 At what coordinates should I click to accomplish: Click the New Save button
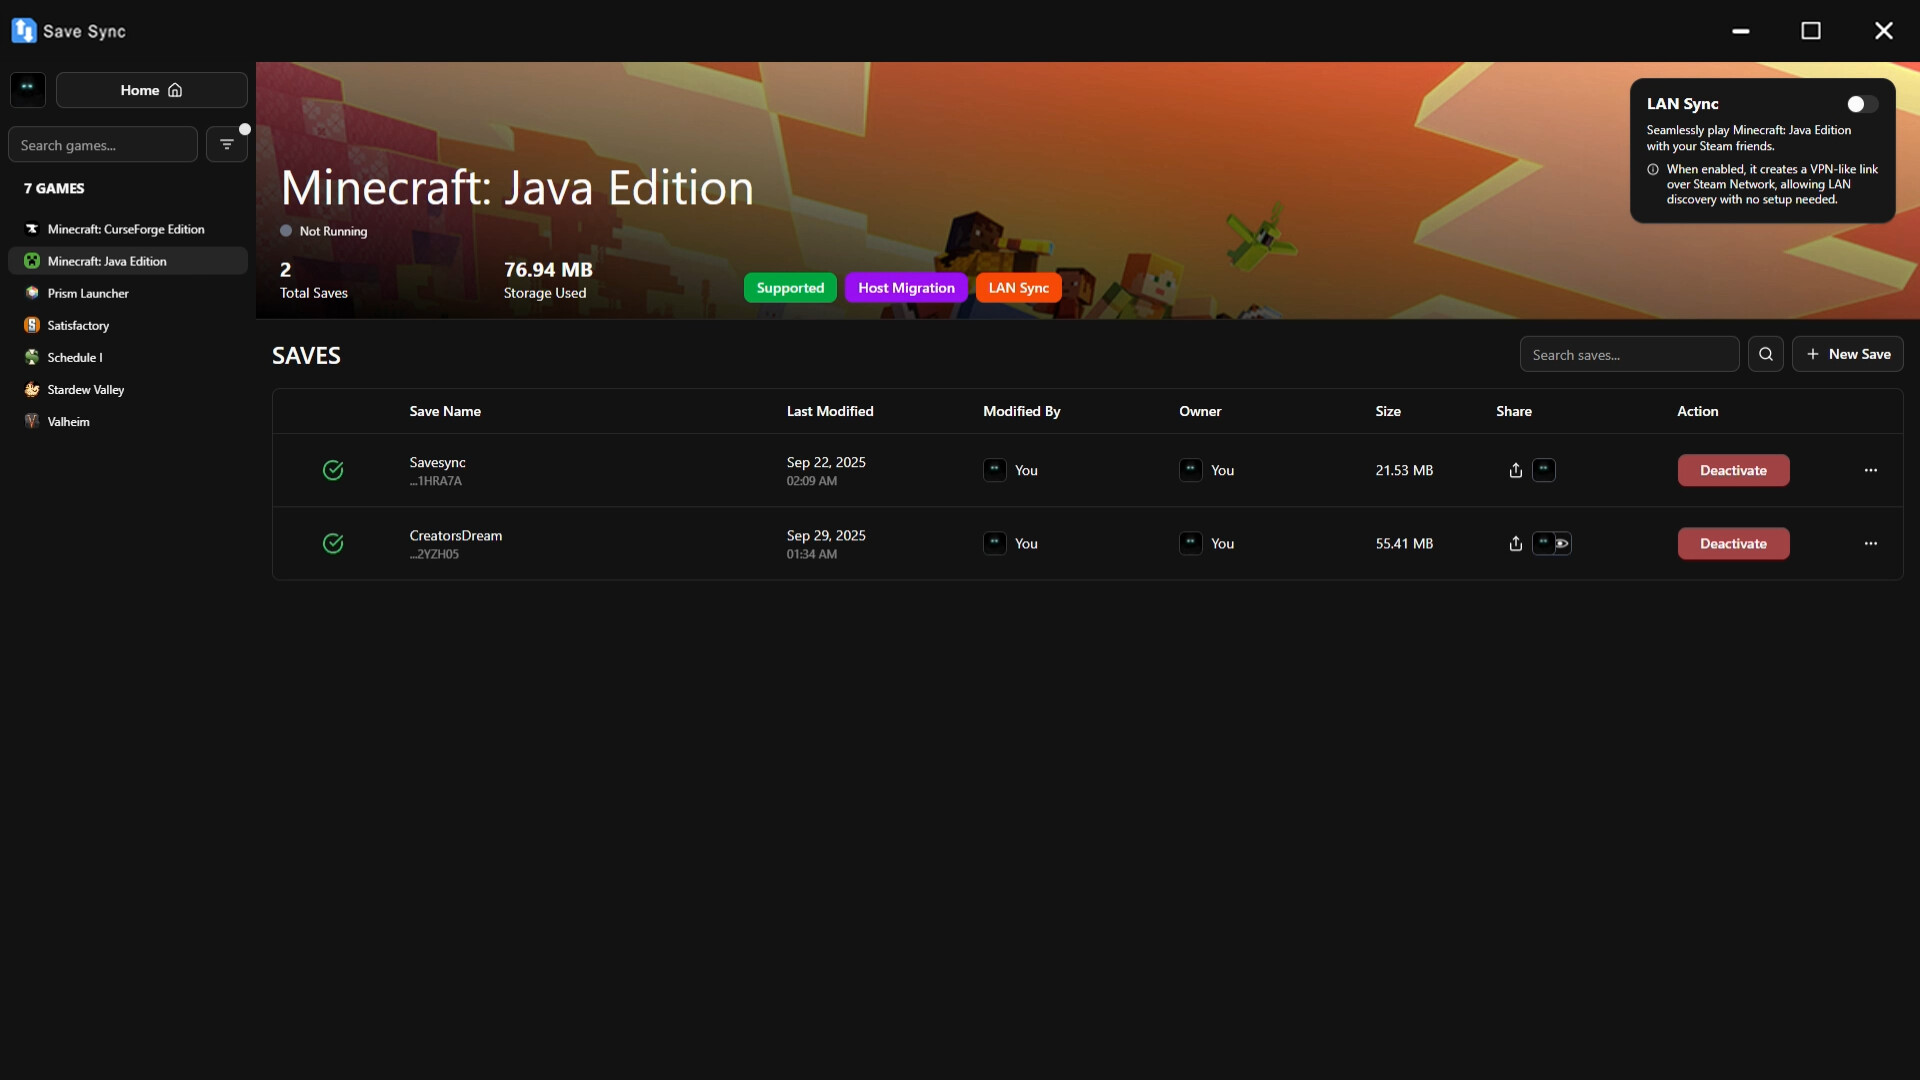click(x=1848, y=354)
